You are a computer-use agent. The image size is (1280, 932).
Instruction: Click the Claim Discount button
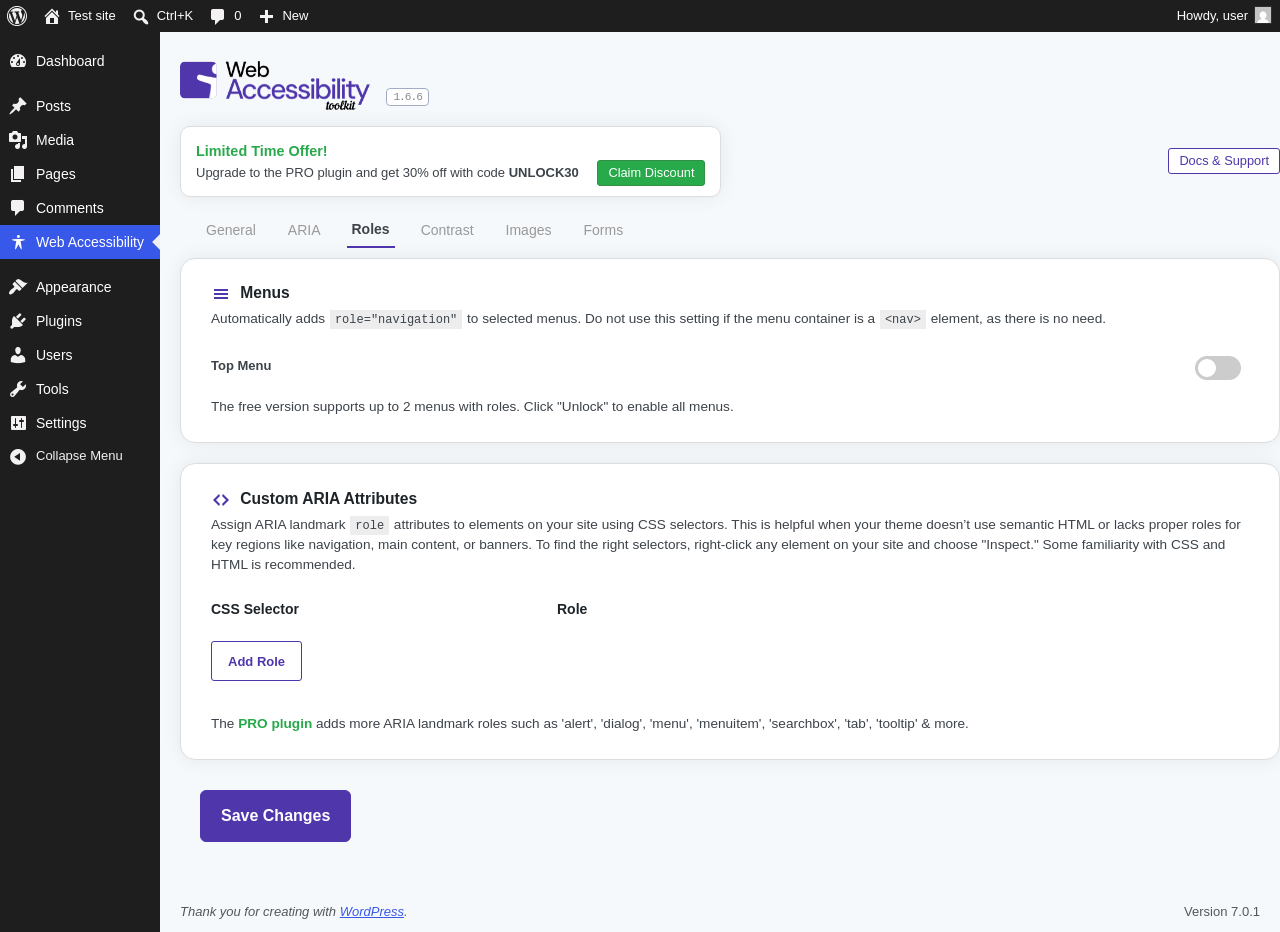tap(651, 173)
